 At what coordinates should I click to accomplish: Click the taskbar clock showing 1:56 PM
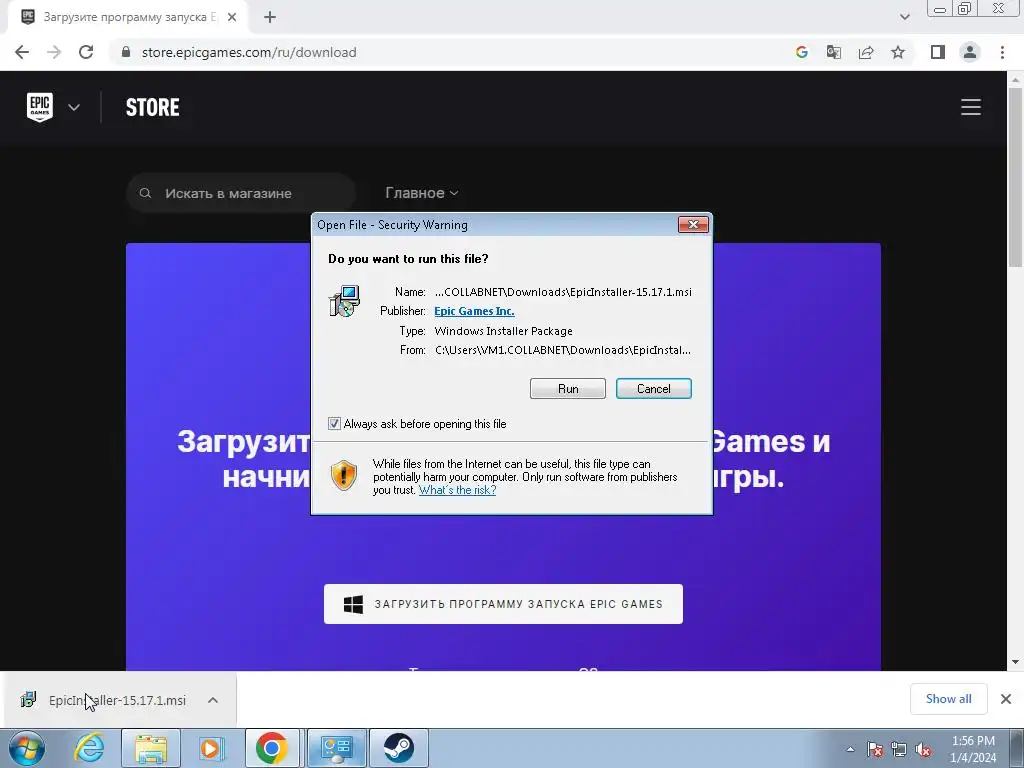point(973,749)
